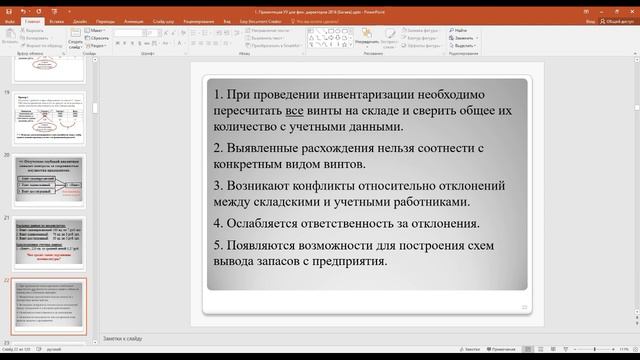Image resolution: width=640 pixels, height=360 pixels.
Task: Click the Заметки button in status bar
Action: [470, 349]
